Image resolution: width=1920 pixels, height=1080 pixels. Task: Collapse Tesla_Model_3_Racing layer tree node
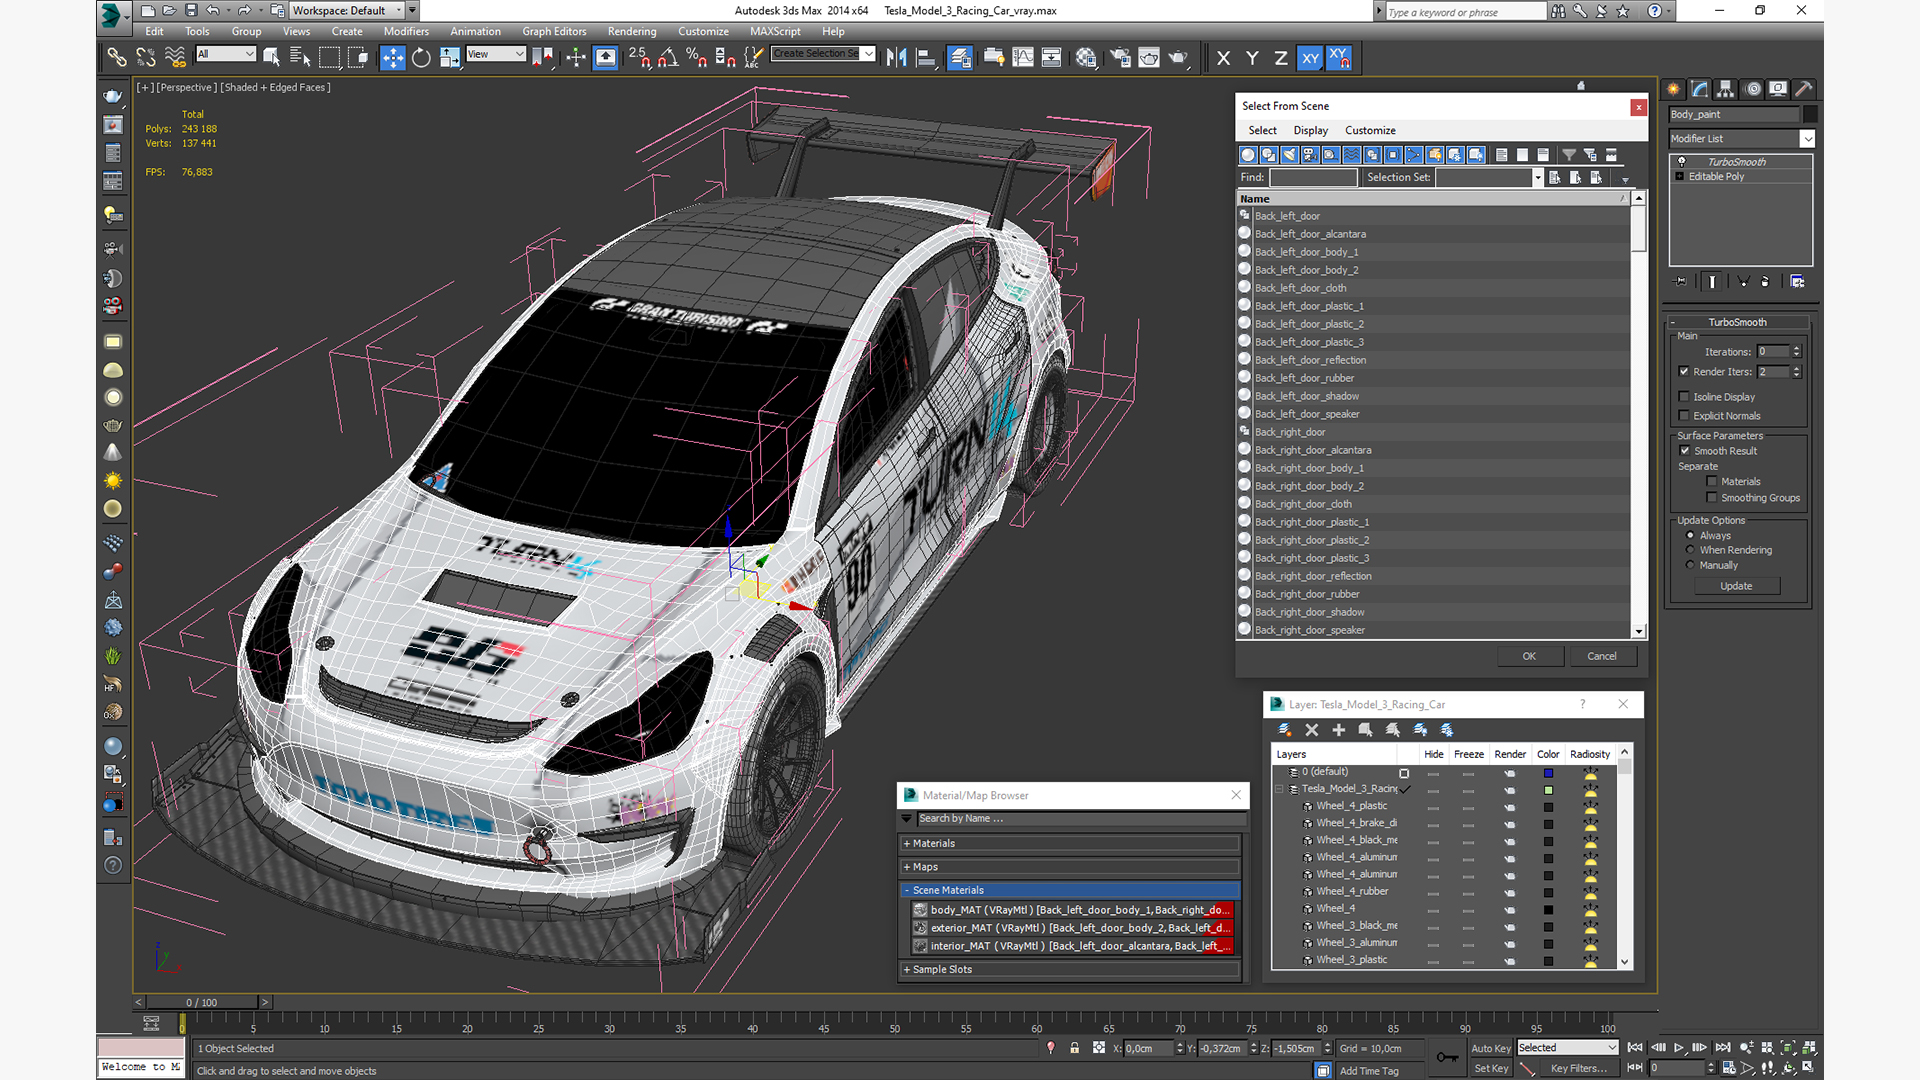tap(1280, 789)
